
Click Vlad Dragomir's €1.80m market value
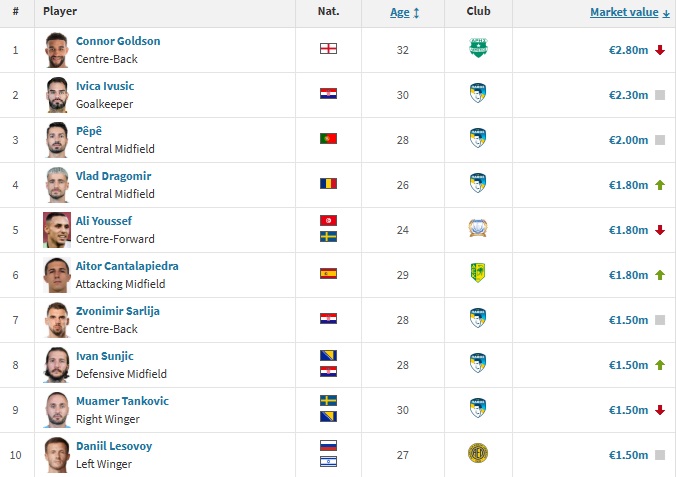(x=628, y=185)
